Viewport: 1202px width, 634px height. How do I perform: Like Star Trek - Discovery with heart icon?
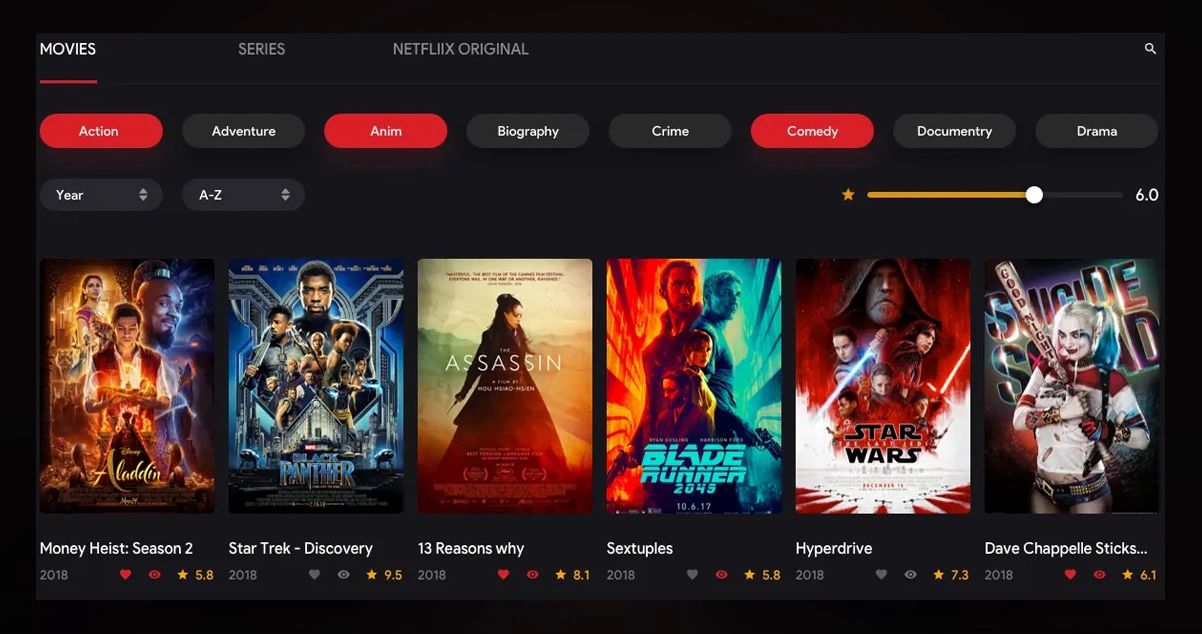pyautogui.click(x=314, y=575)
